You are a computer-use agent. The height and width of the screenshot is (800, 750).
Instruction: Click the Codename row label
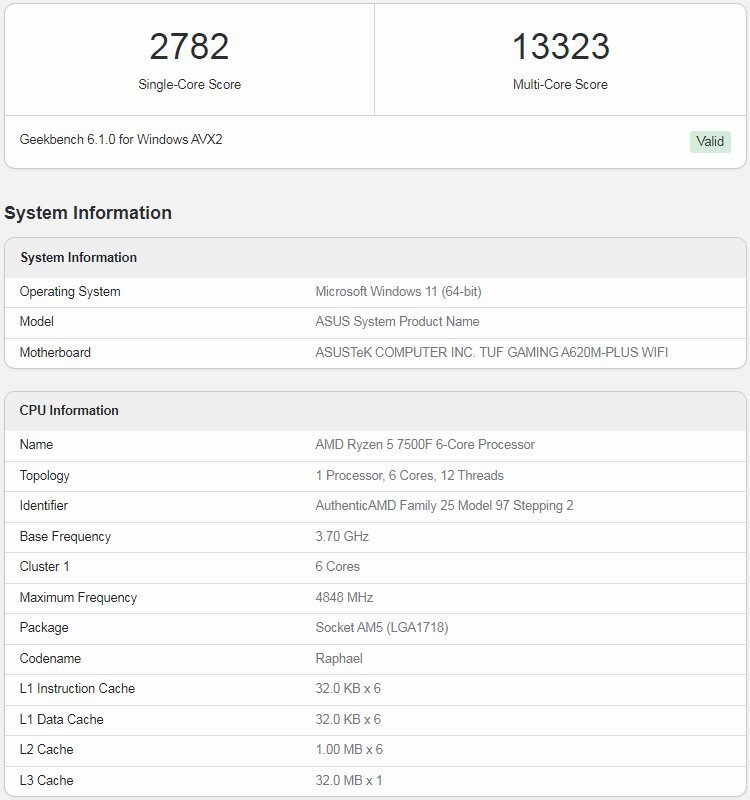click(51, 658)
